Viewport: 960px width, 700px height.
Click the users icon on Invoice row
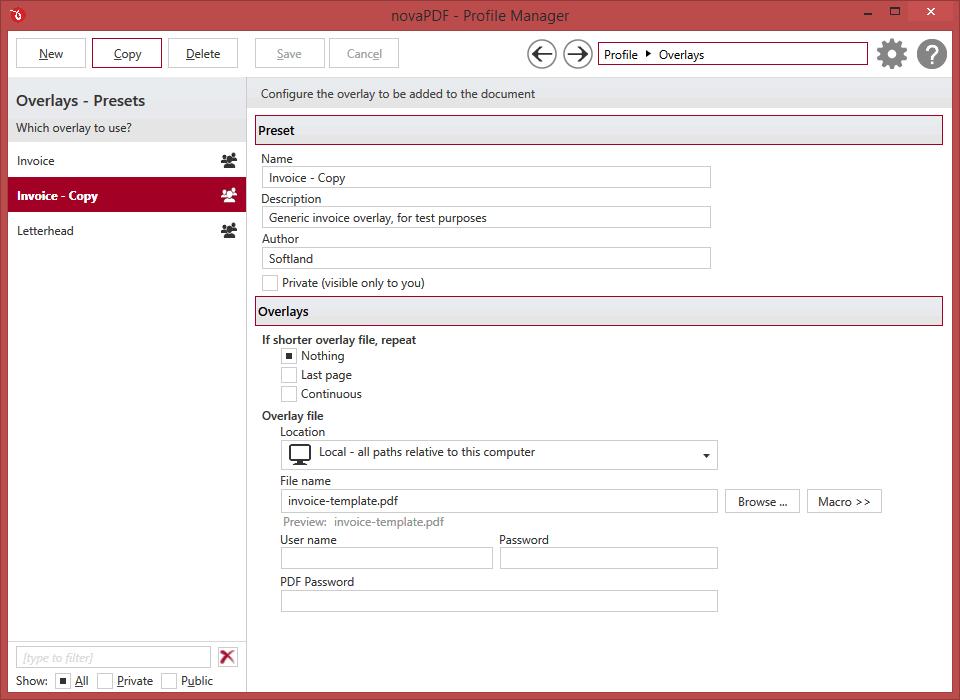pyautogui.click(x=229, y=160)
